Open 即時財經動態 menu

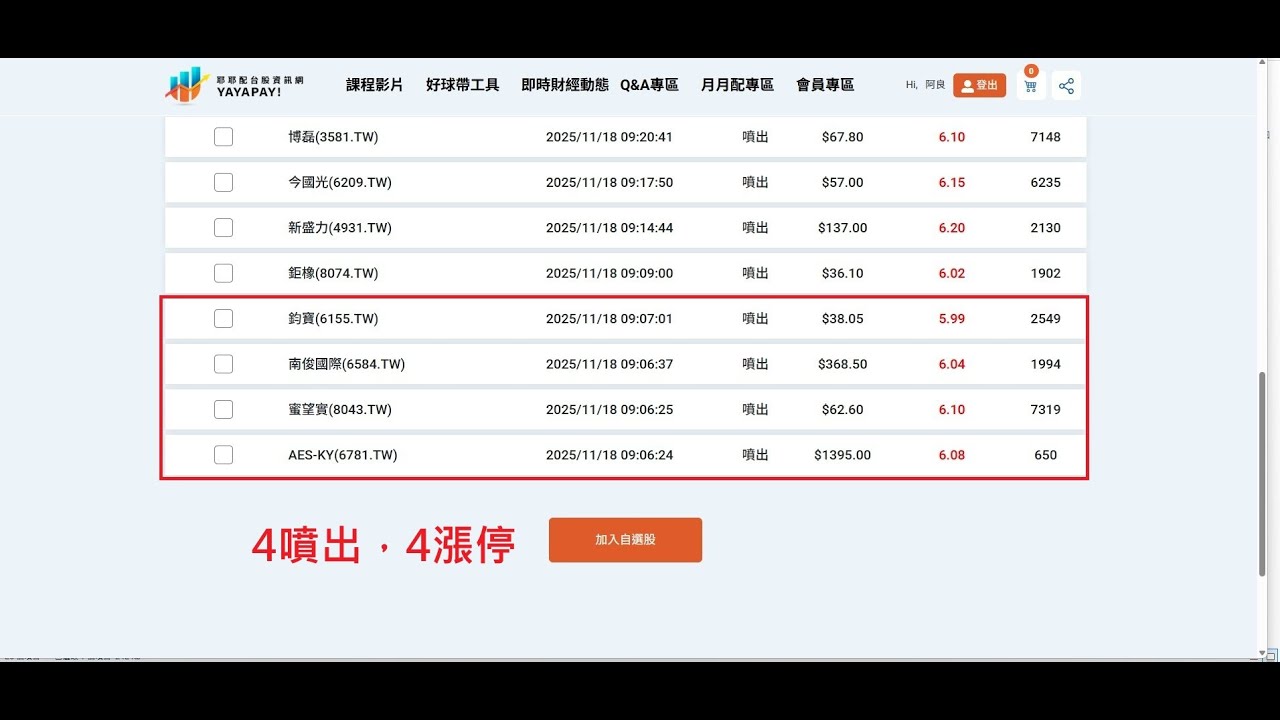pyautogui.click(x=565, y=85)
